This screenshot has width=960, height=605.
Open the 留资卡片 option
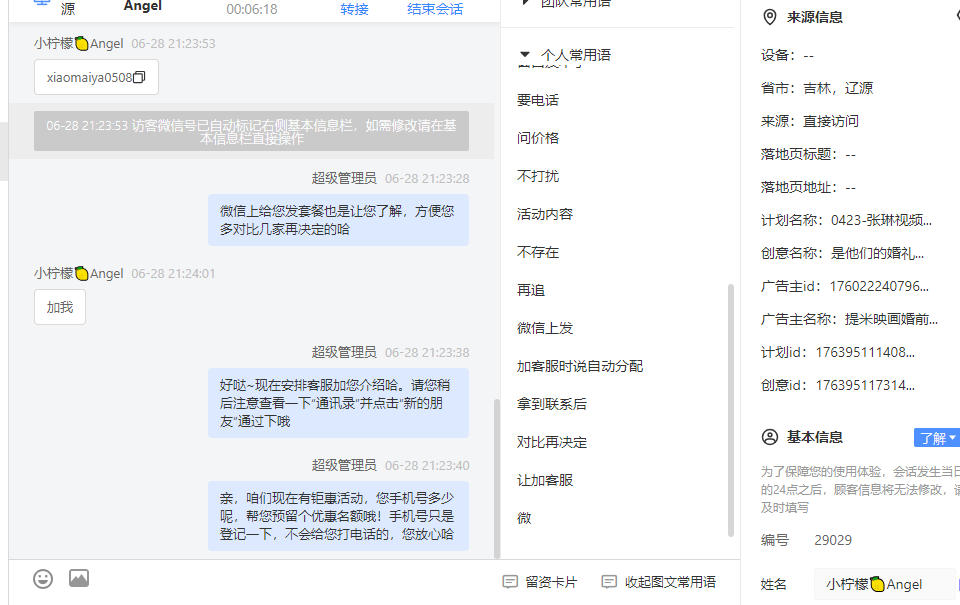551,582
